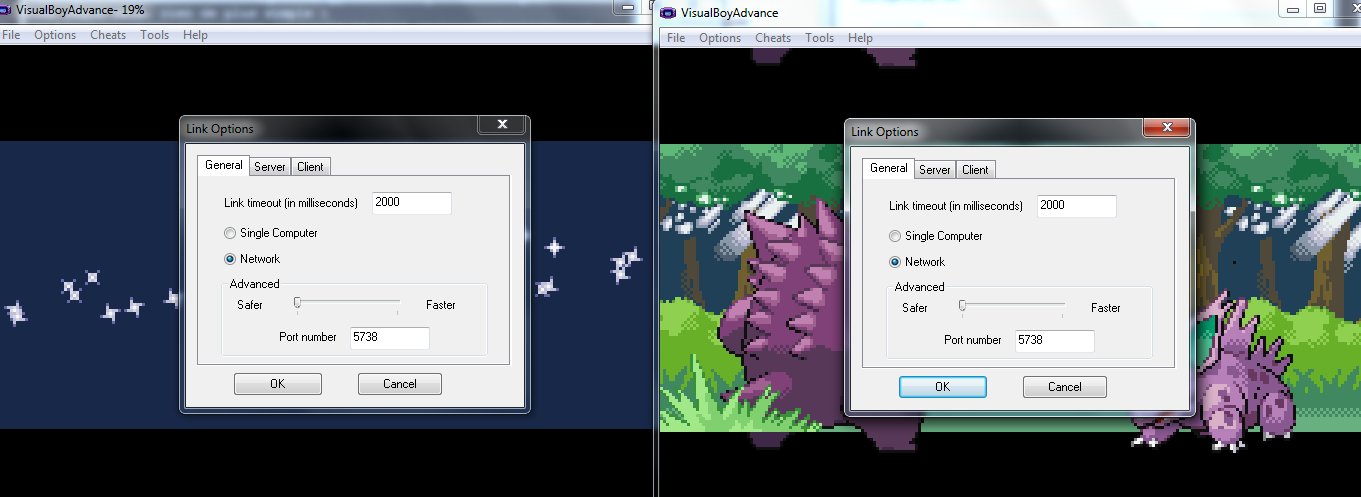Click VisualBoyAdvance icon in right title bar
The width and height of the screenshot is (1361, 497).
tap(669, 12)
